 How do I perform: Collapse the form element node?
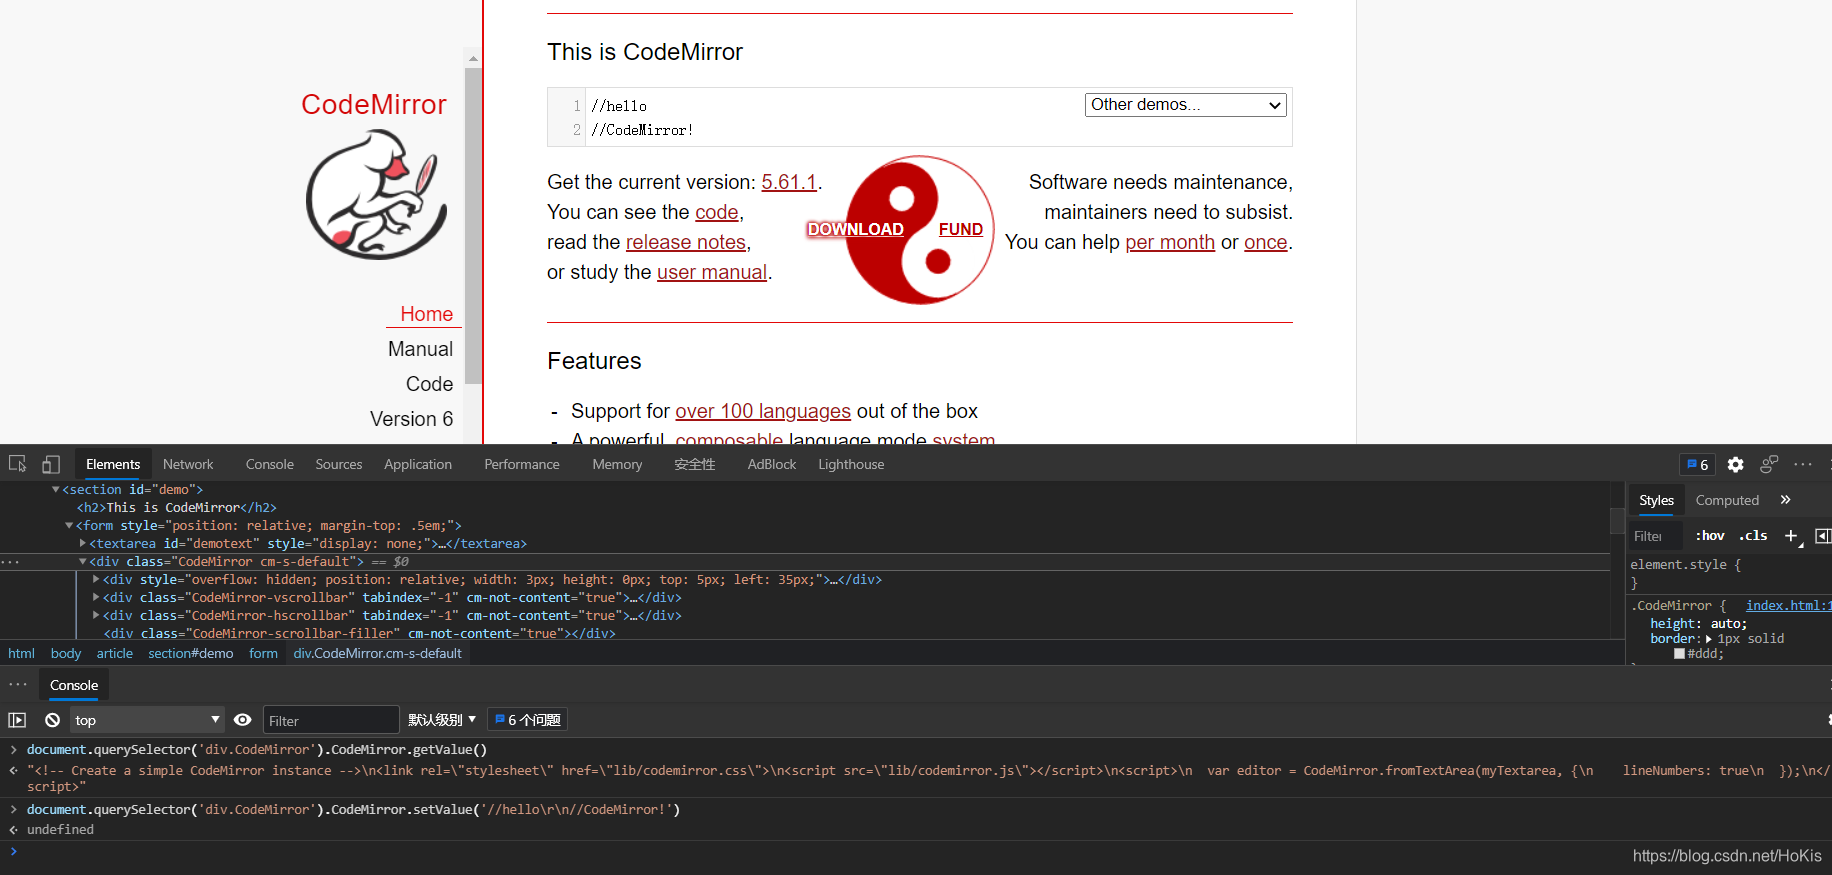[x=69, y=525]
